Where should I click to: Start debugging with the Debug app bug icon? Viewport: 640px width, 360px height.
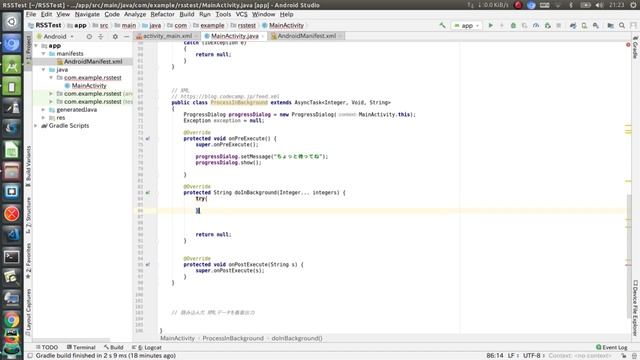pos(513,25)
